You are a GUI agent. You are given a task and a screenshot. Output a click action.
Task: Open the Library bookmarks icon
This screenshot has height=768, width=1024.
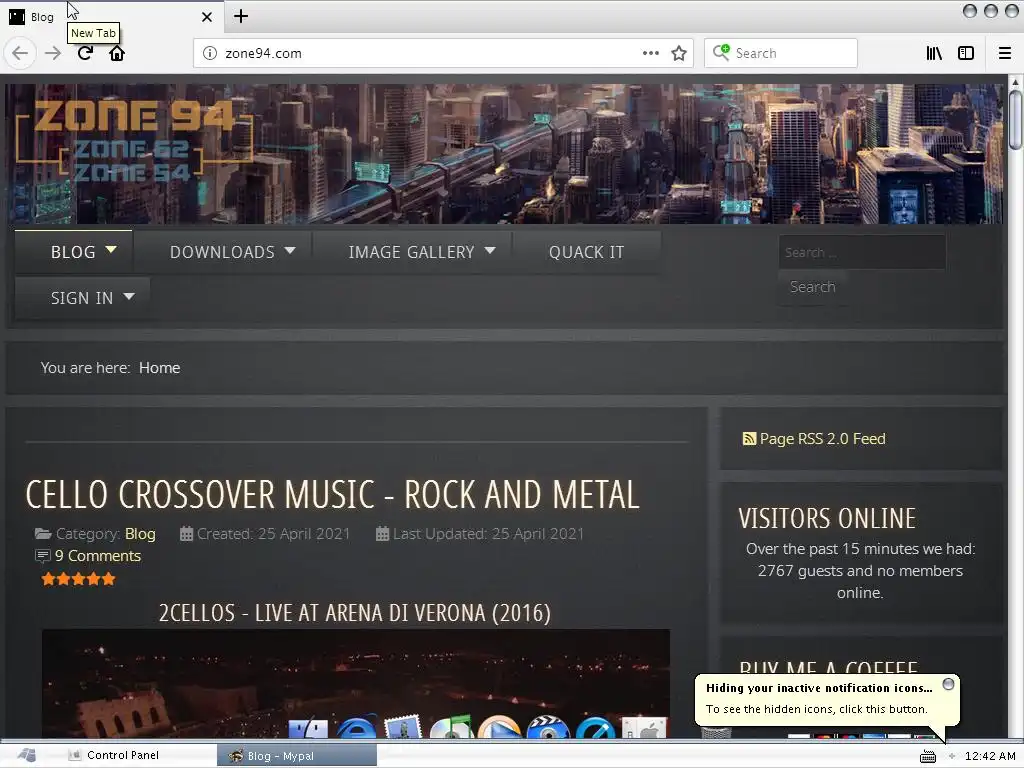(x=934, y=53)
